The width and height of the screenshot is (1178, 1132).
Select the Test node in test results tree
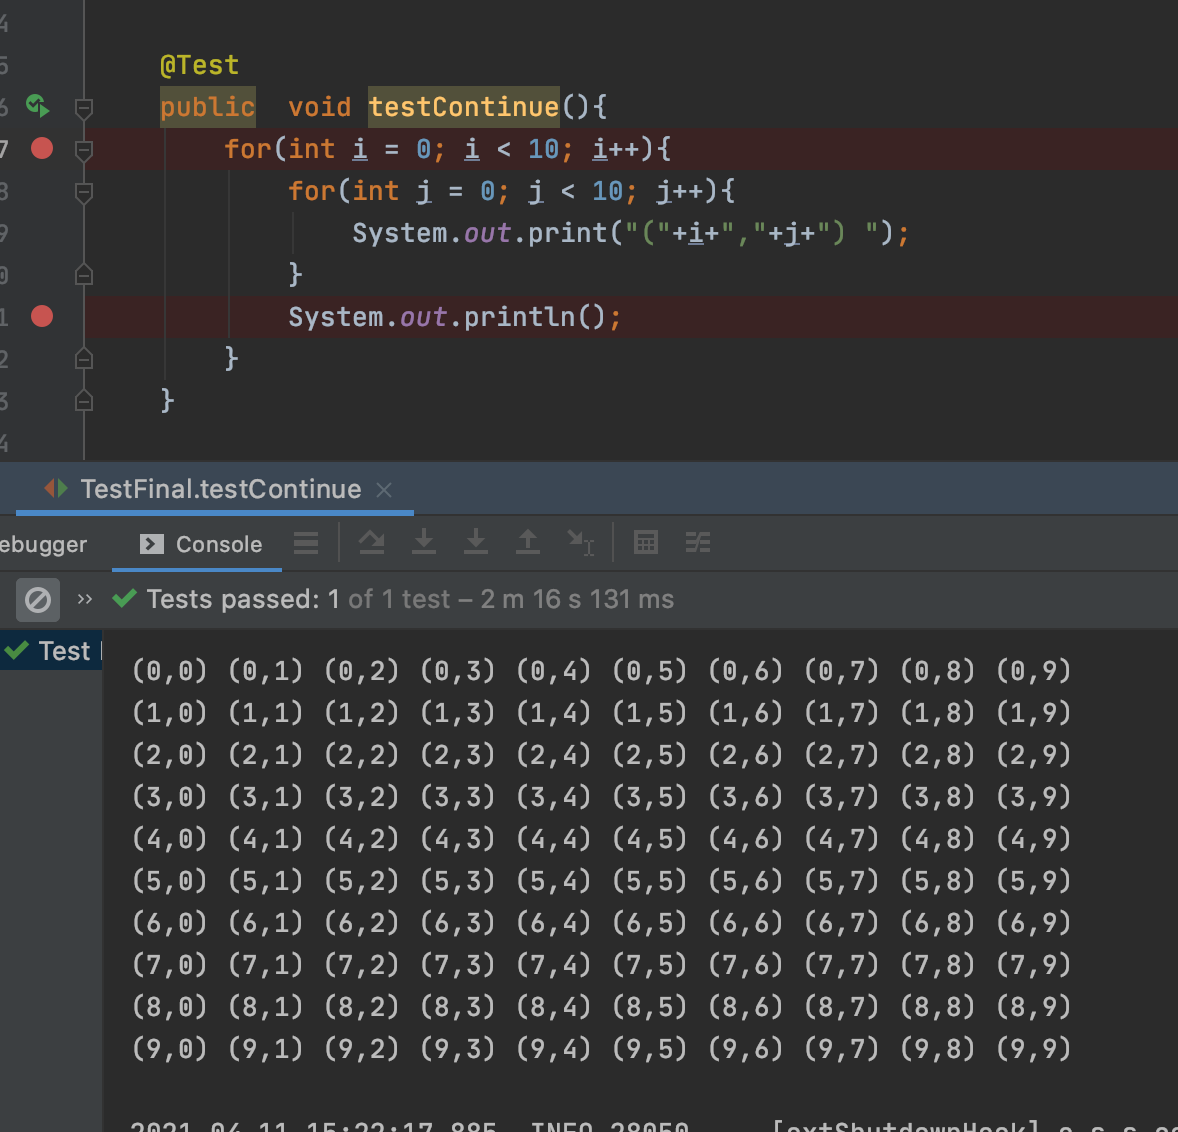click(x=51, y=651)
